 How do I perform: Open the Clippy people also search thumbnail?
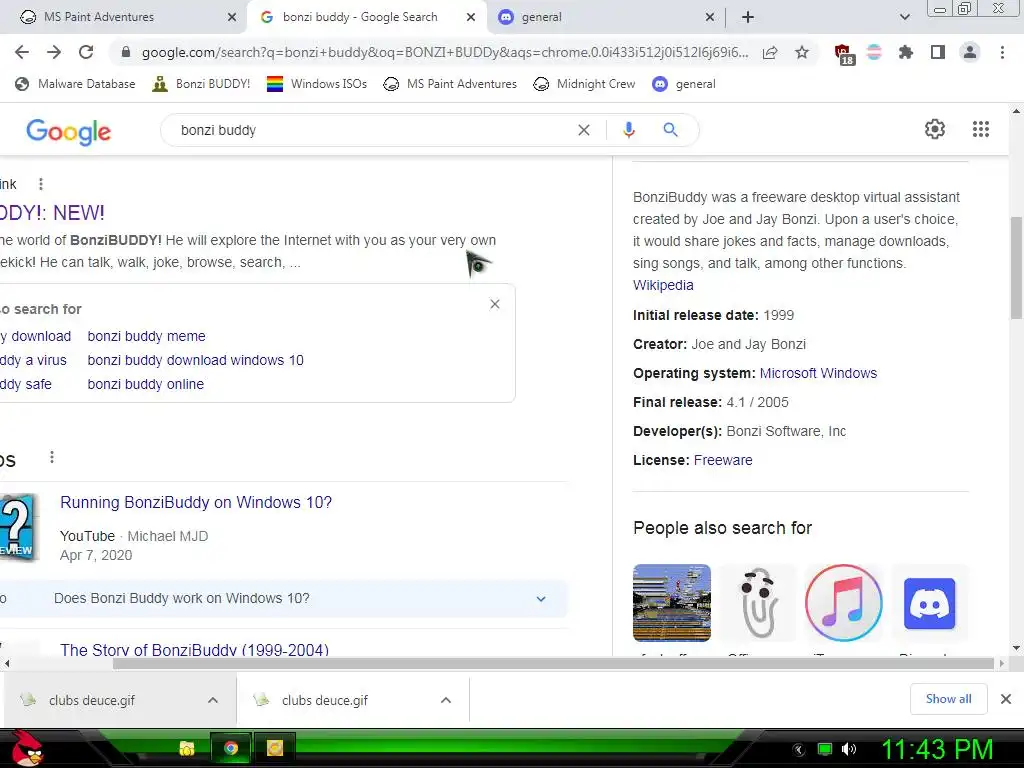pos(758,603)
